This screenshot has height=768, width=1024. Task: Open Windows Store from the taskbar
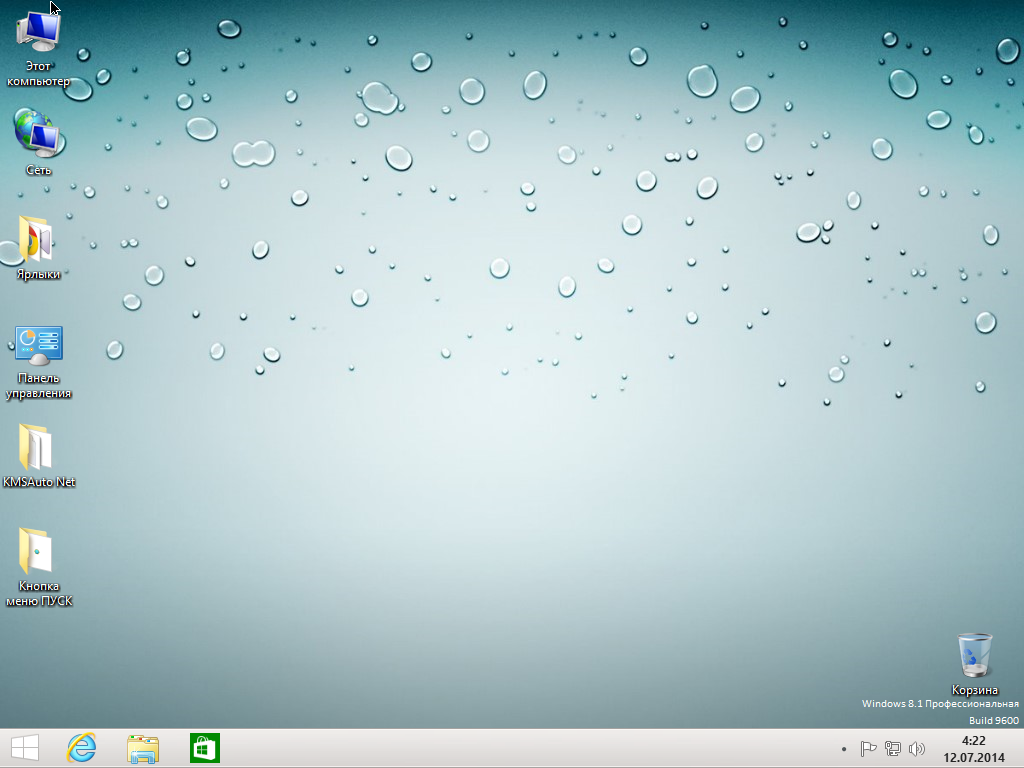[x=204, y=748]
